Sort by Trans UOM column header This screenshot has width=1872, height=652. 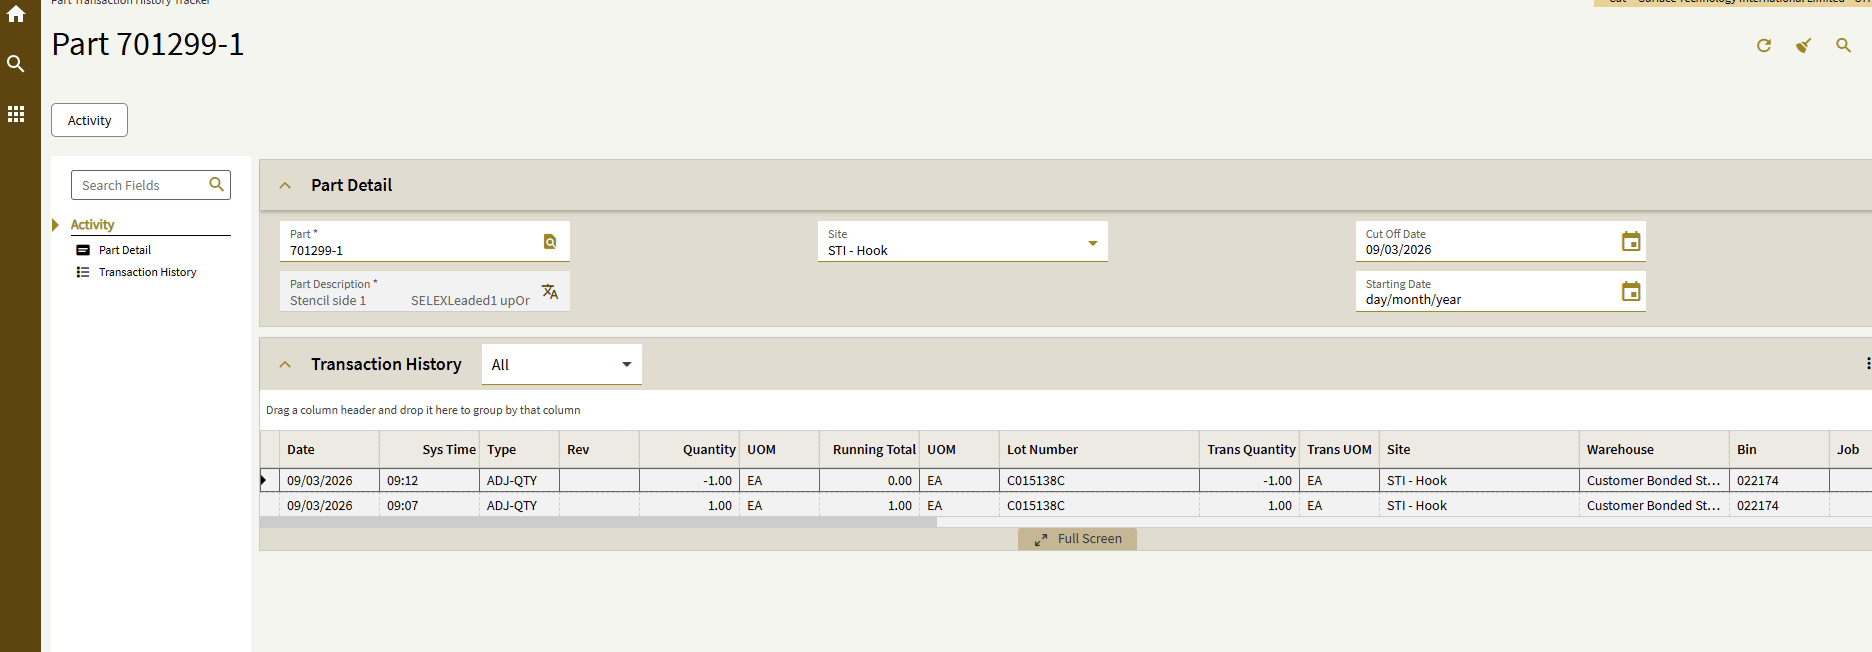[x=1340, y=450]
